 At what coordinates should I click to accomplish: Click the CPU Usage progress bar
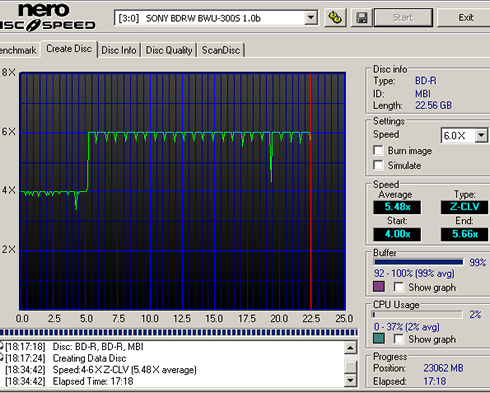click(x=417, y=314)
